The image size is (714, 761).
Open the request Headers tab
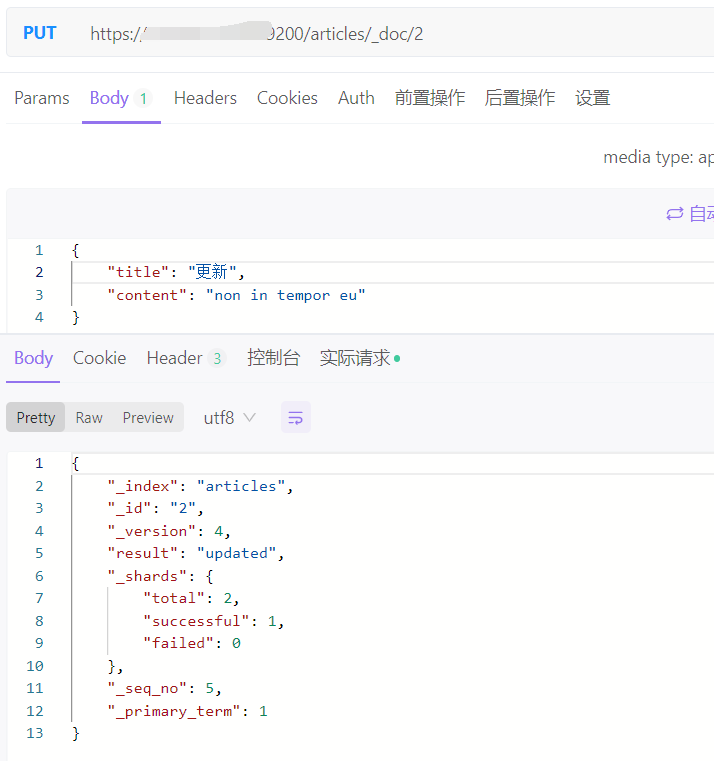[x=205, y=98]
